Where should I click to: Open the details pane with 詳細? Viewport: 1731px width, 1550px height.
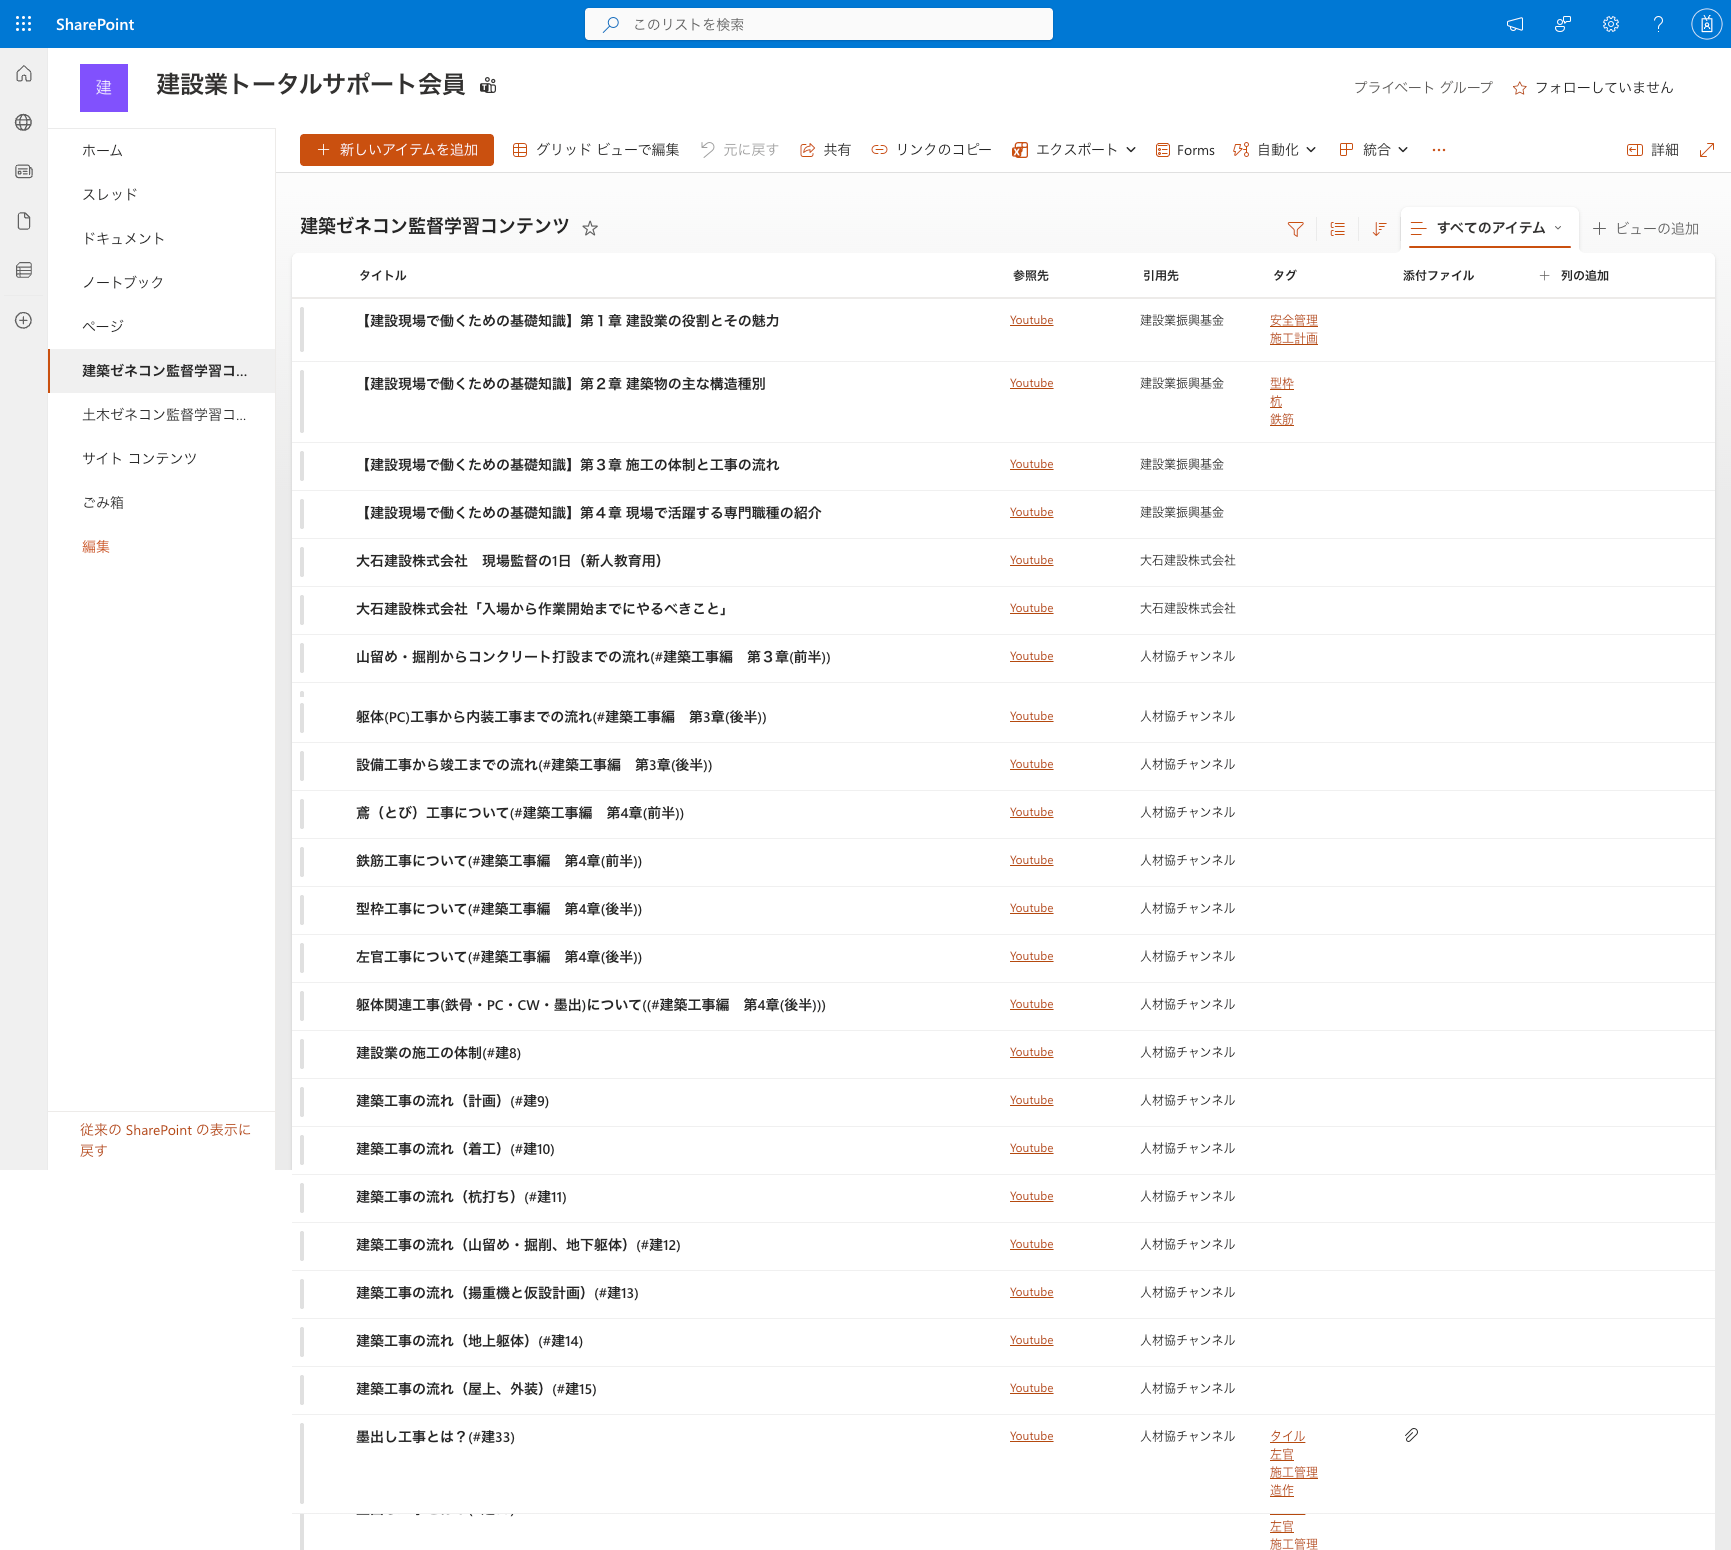coord(1652,150)
